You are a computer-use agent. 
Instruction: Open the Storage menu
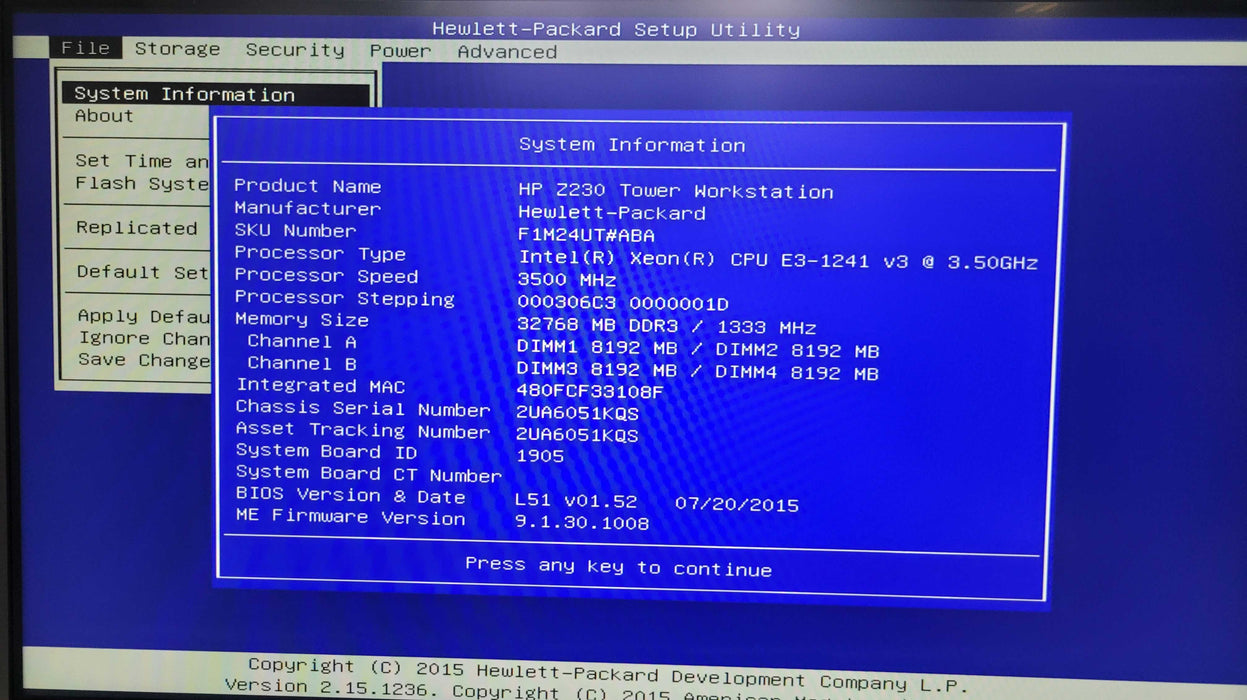(x=177, y=49)
